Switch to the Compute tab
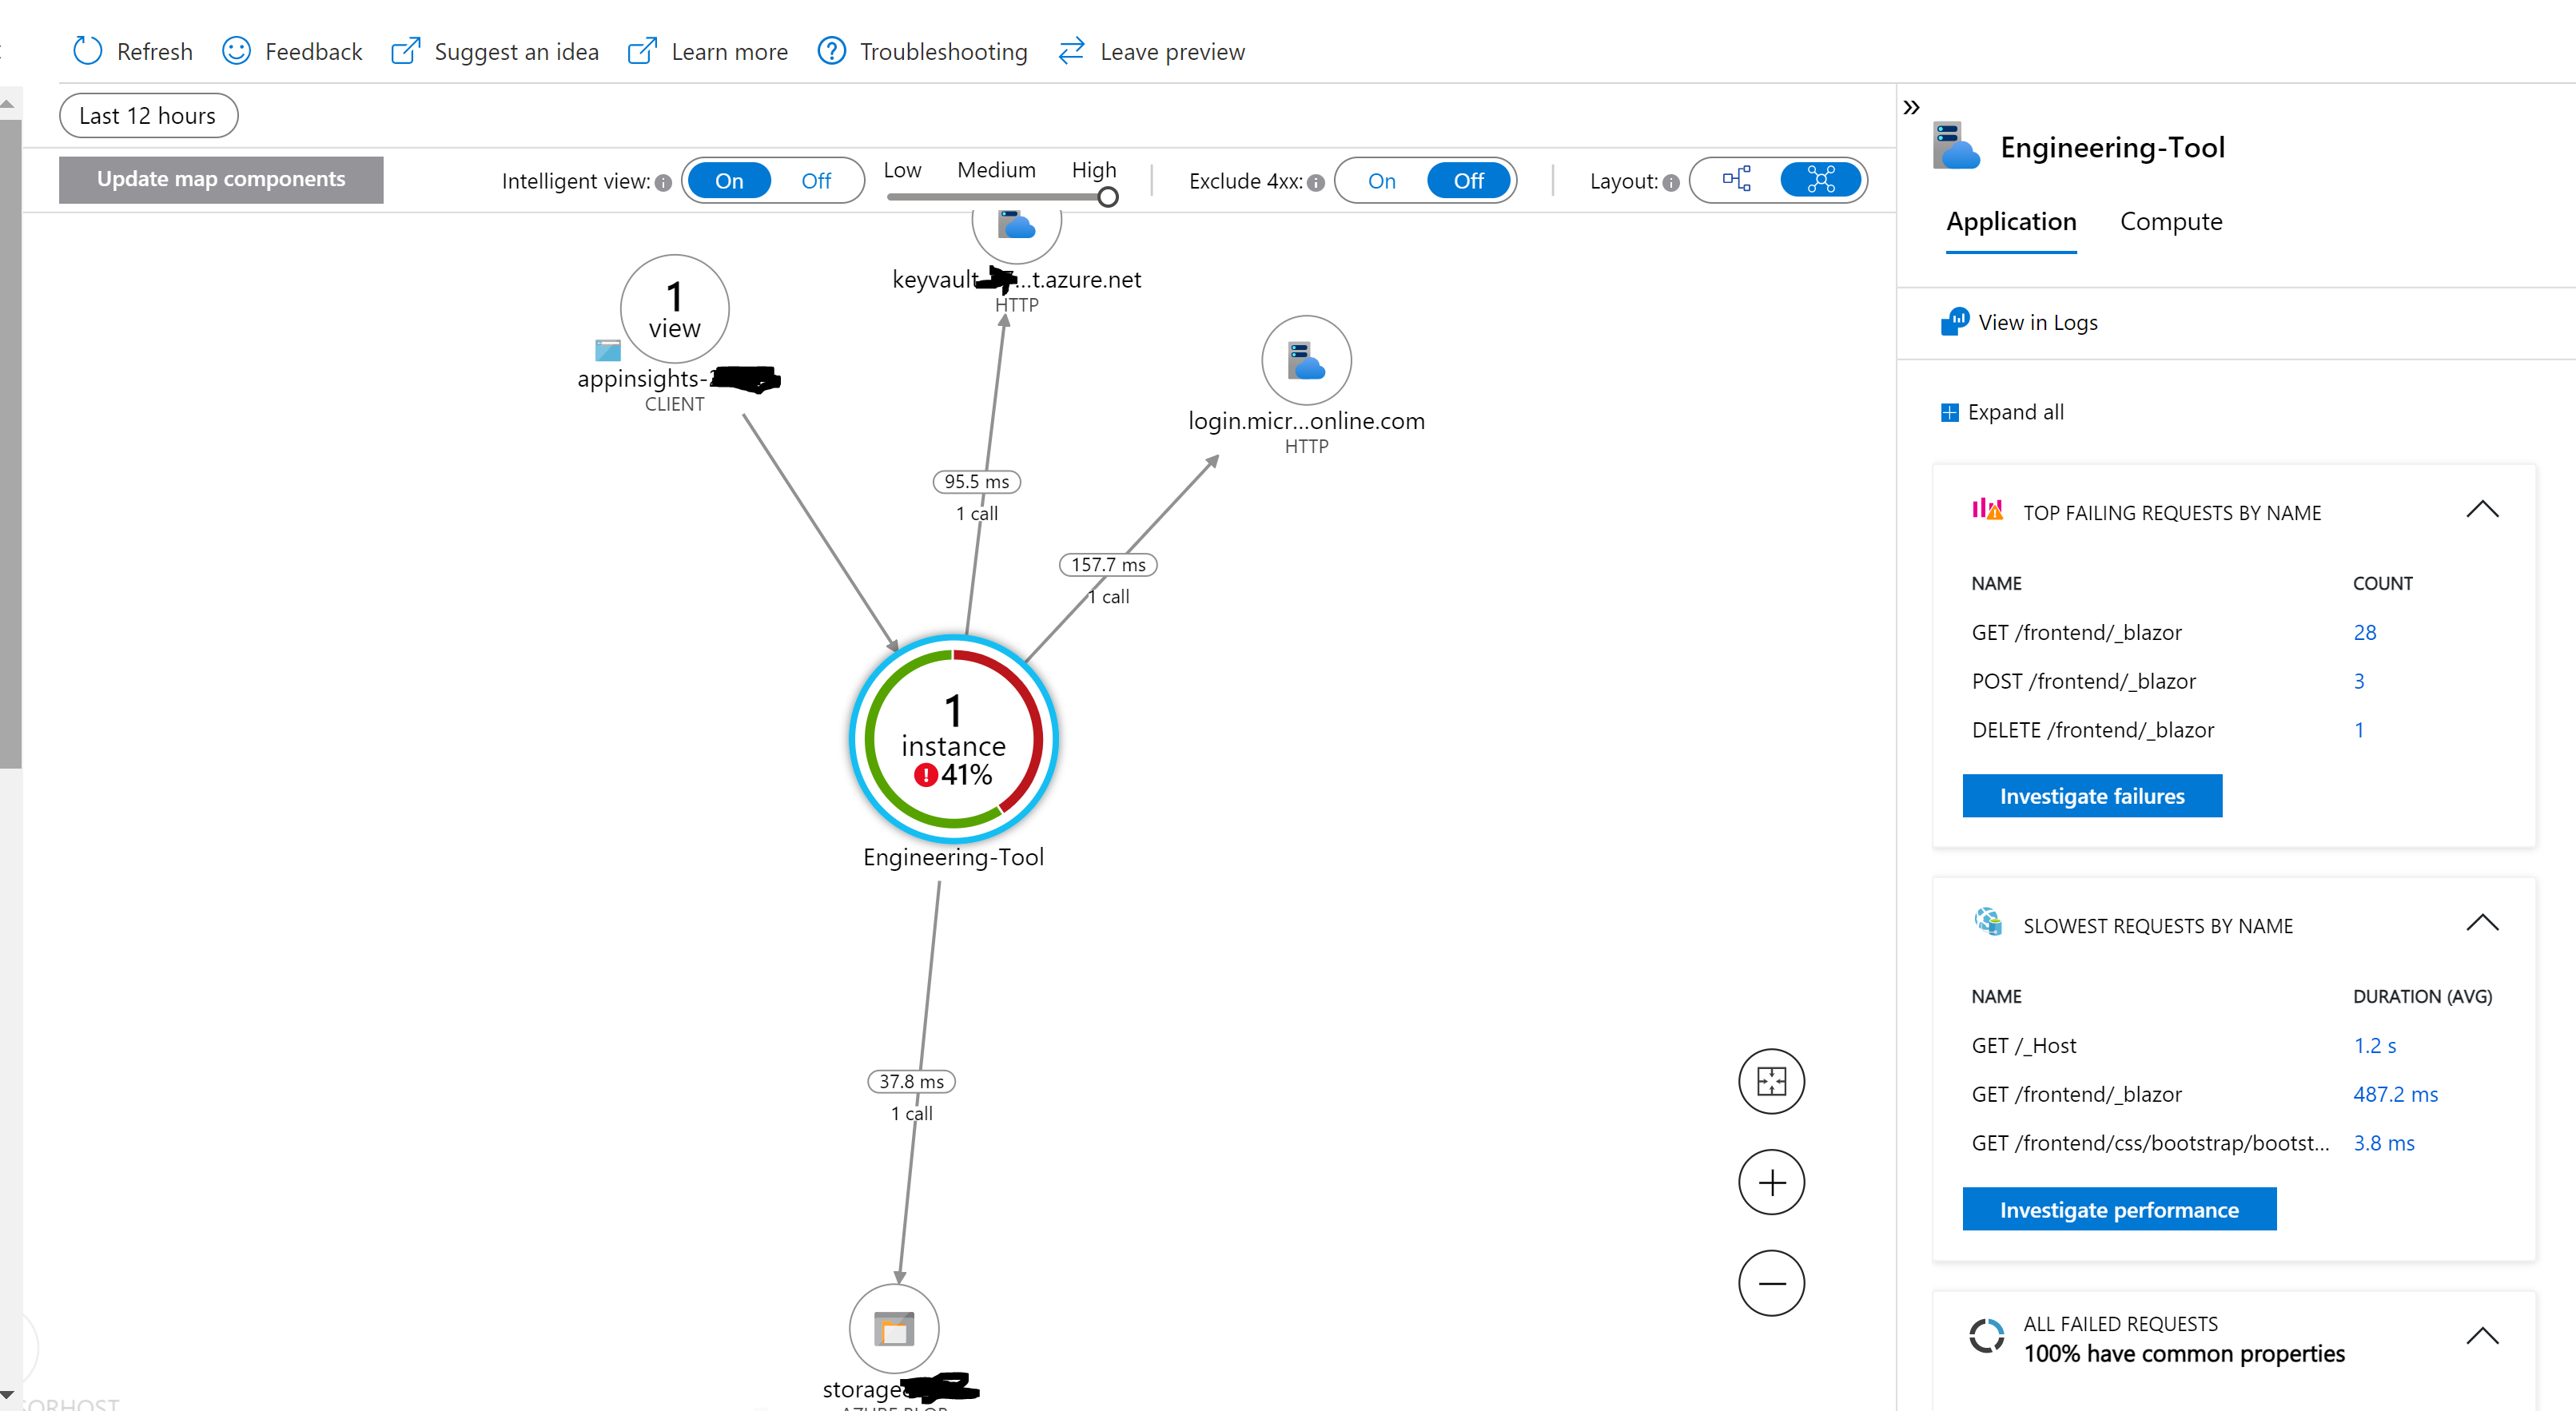The image size is (2576, 1411). click(x=2170, y=221)
